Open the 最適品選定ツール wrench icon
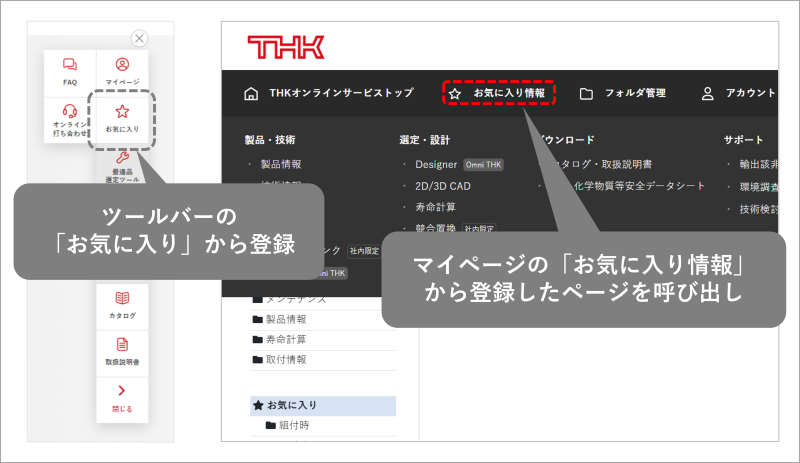This screenshot has height=463, width=800. [x=122, y=166]
